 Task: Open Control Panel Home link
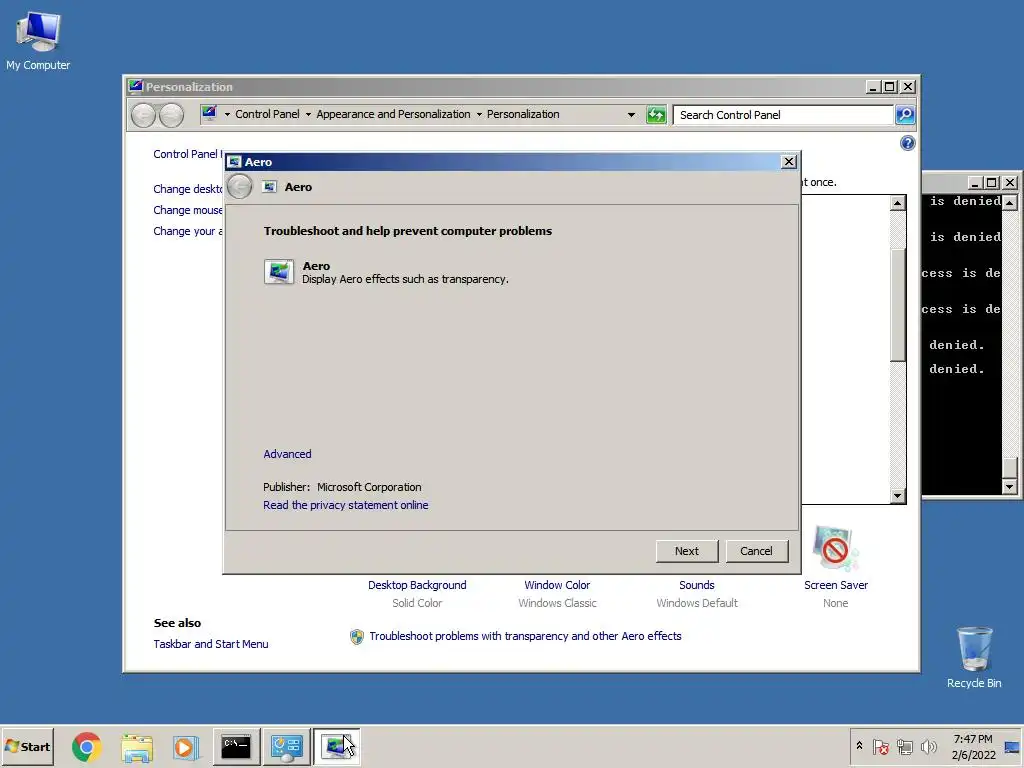(187, 154)
